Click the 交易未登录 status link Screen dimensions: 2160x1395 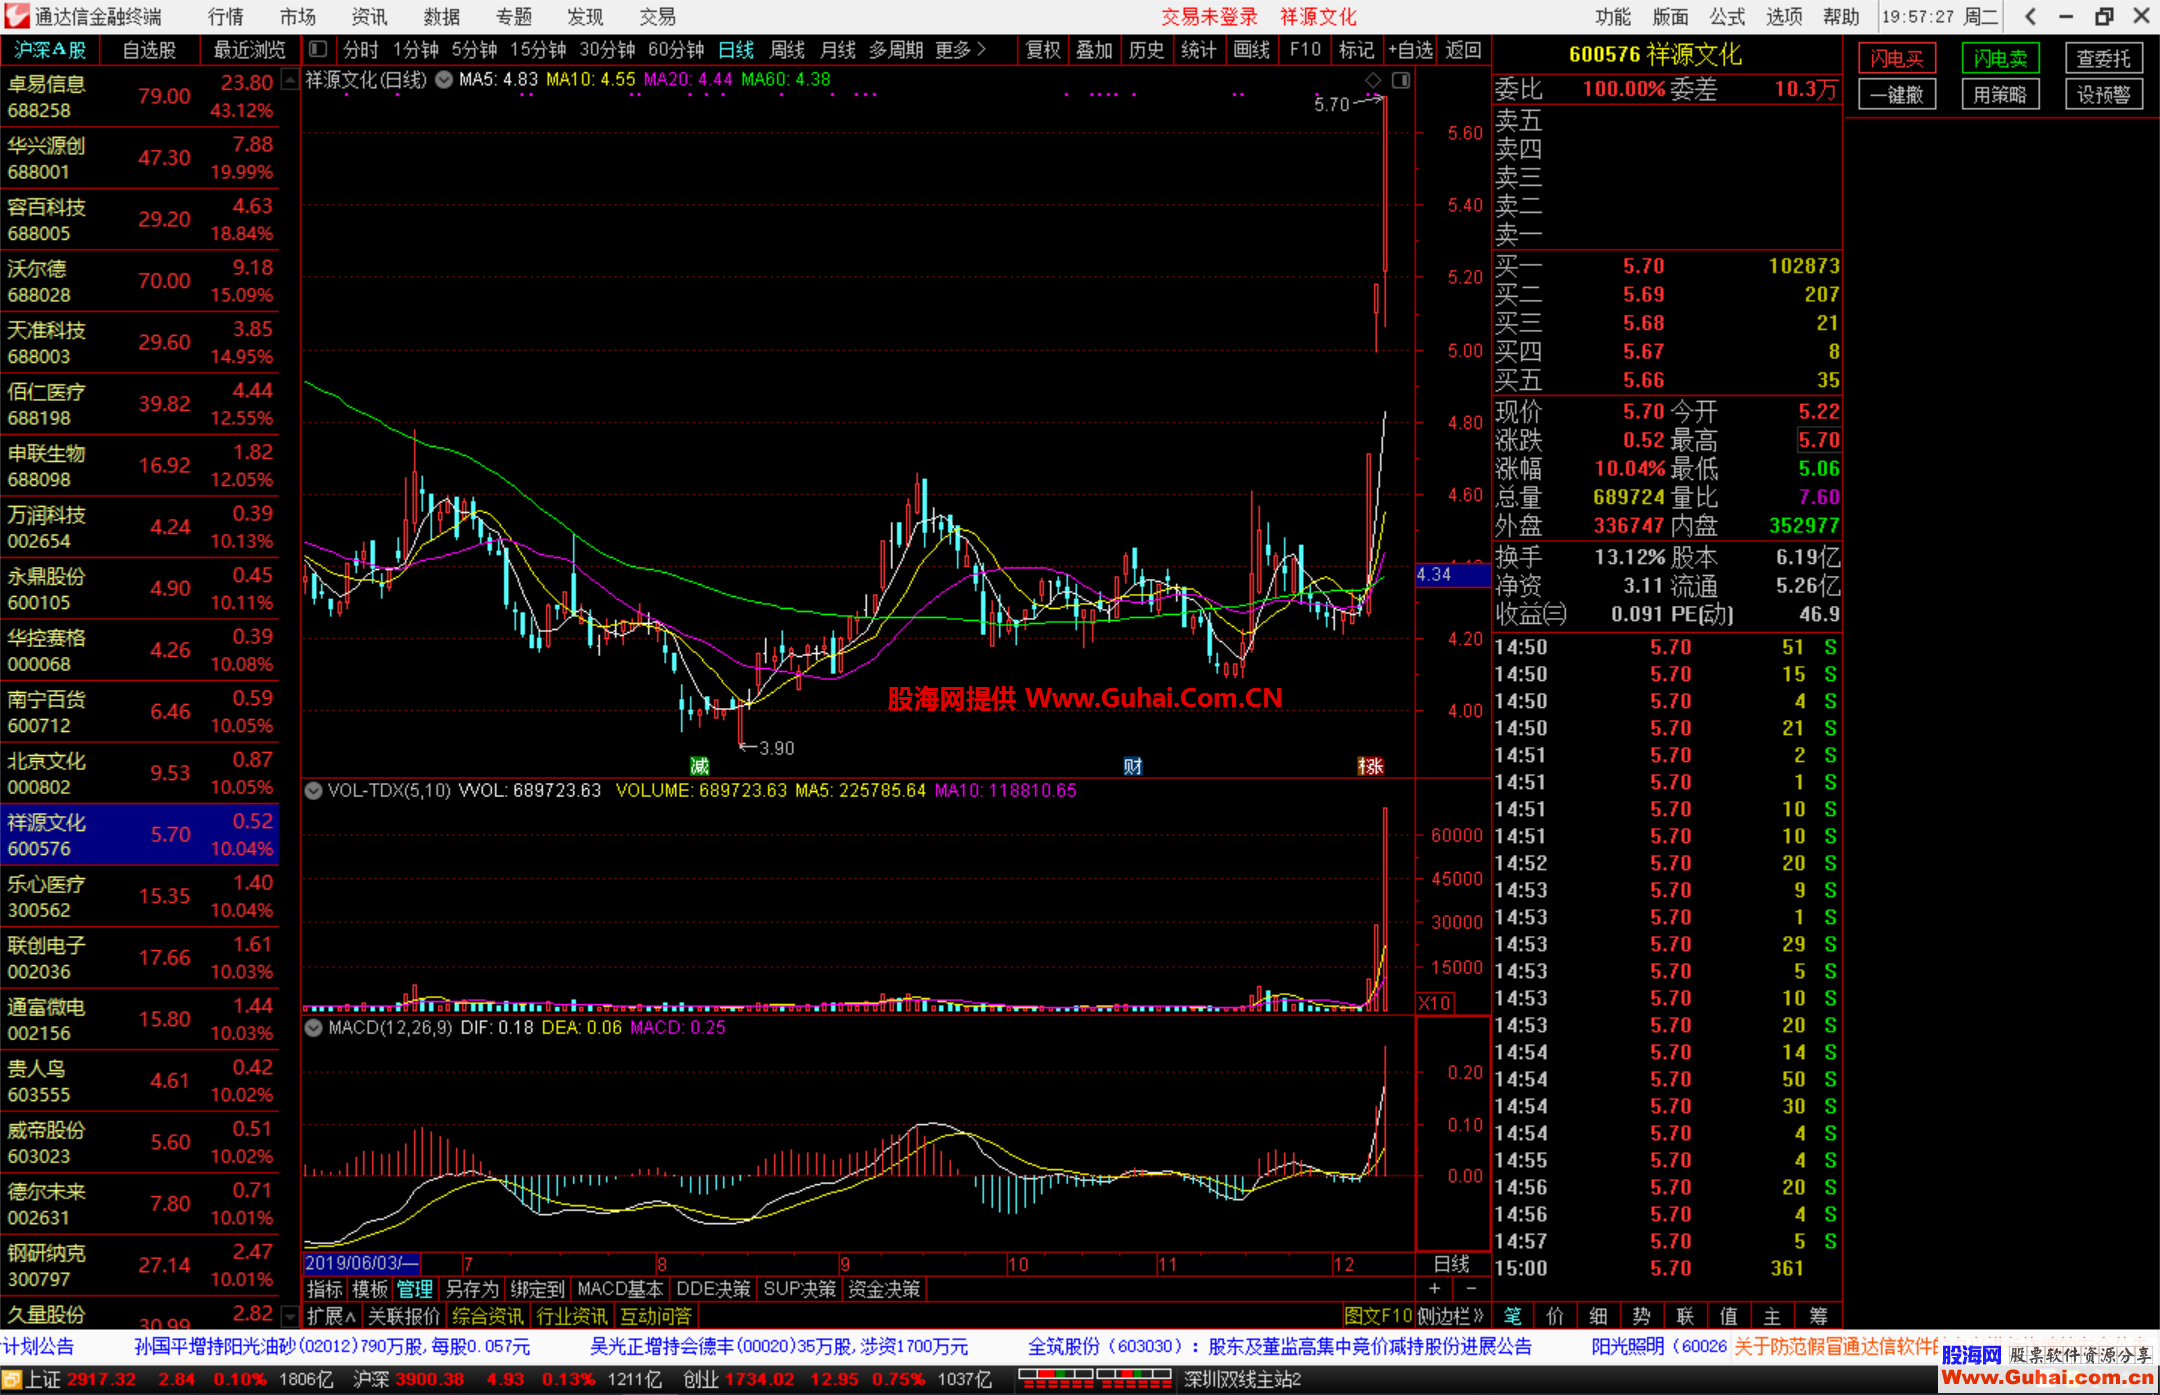(x=1208, y=16)
